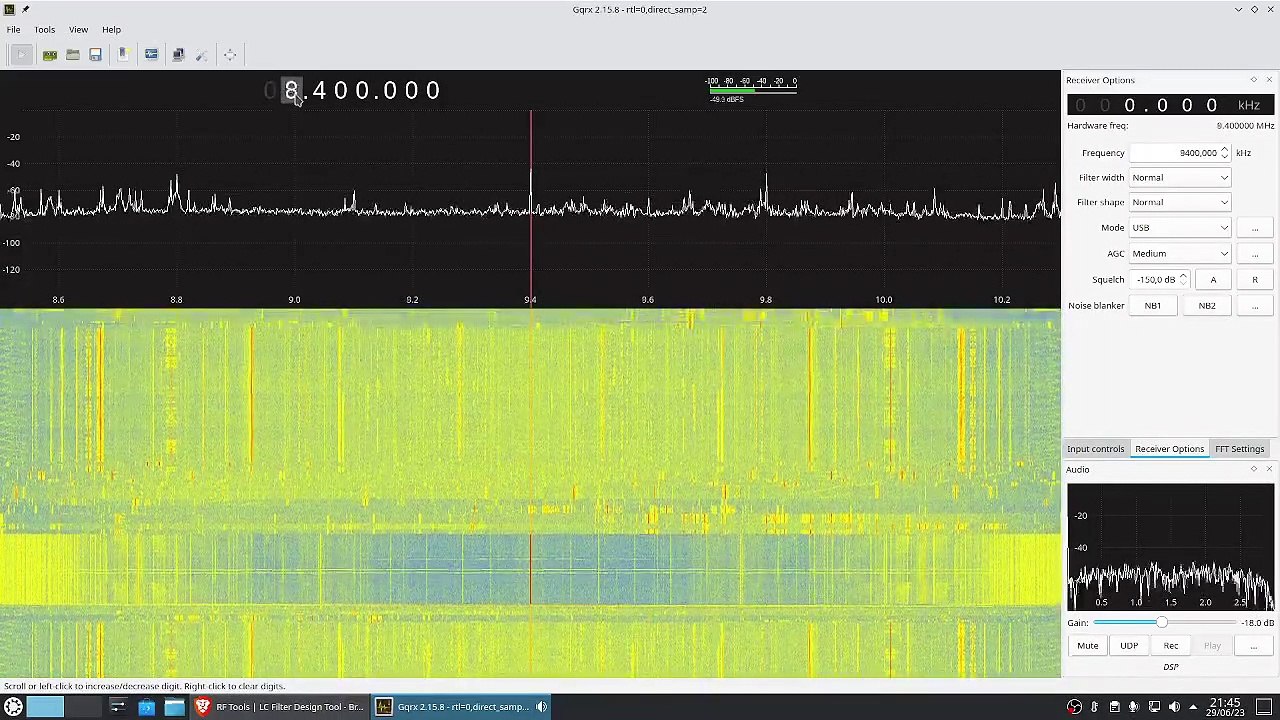The image size is (1280, 720).
Task: Switch to the FFT Settings tab
Action: pos(1239,449)
